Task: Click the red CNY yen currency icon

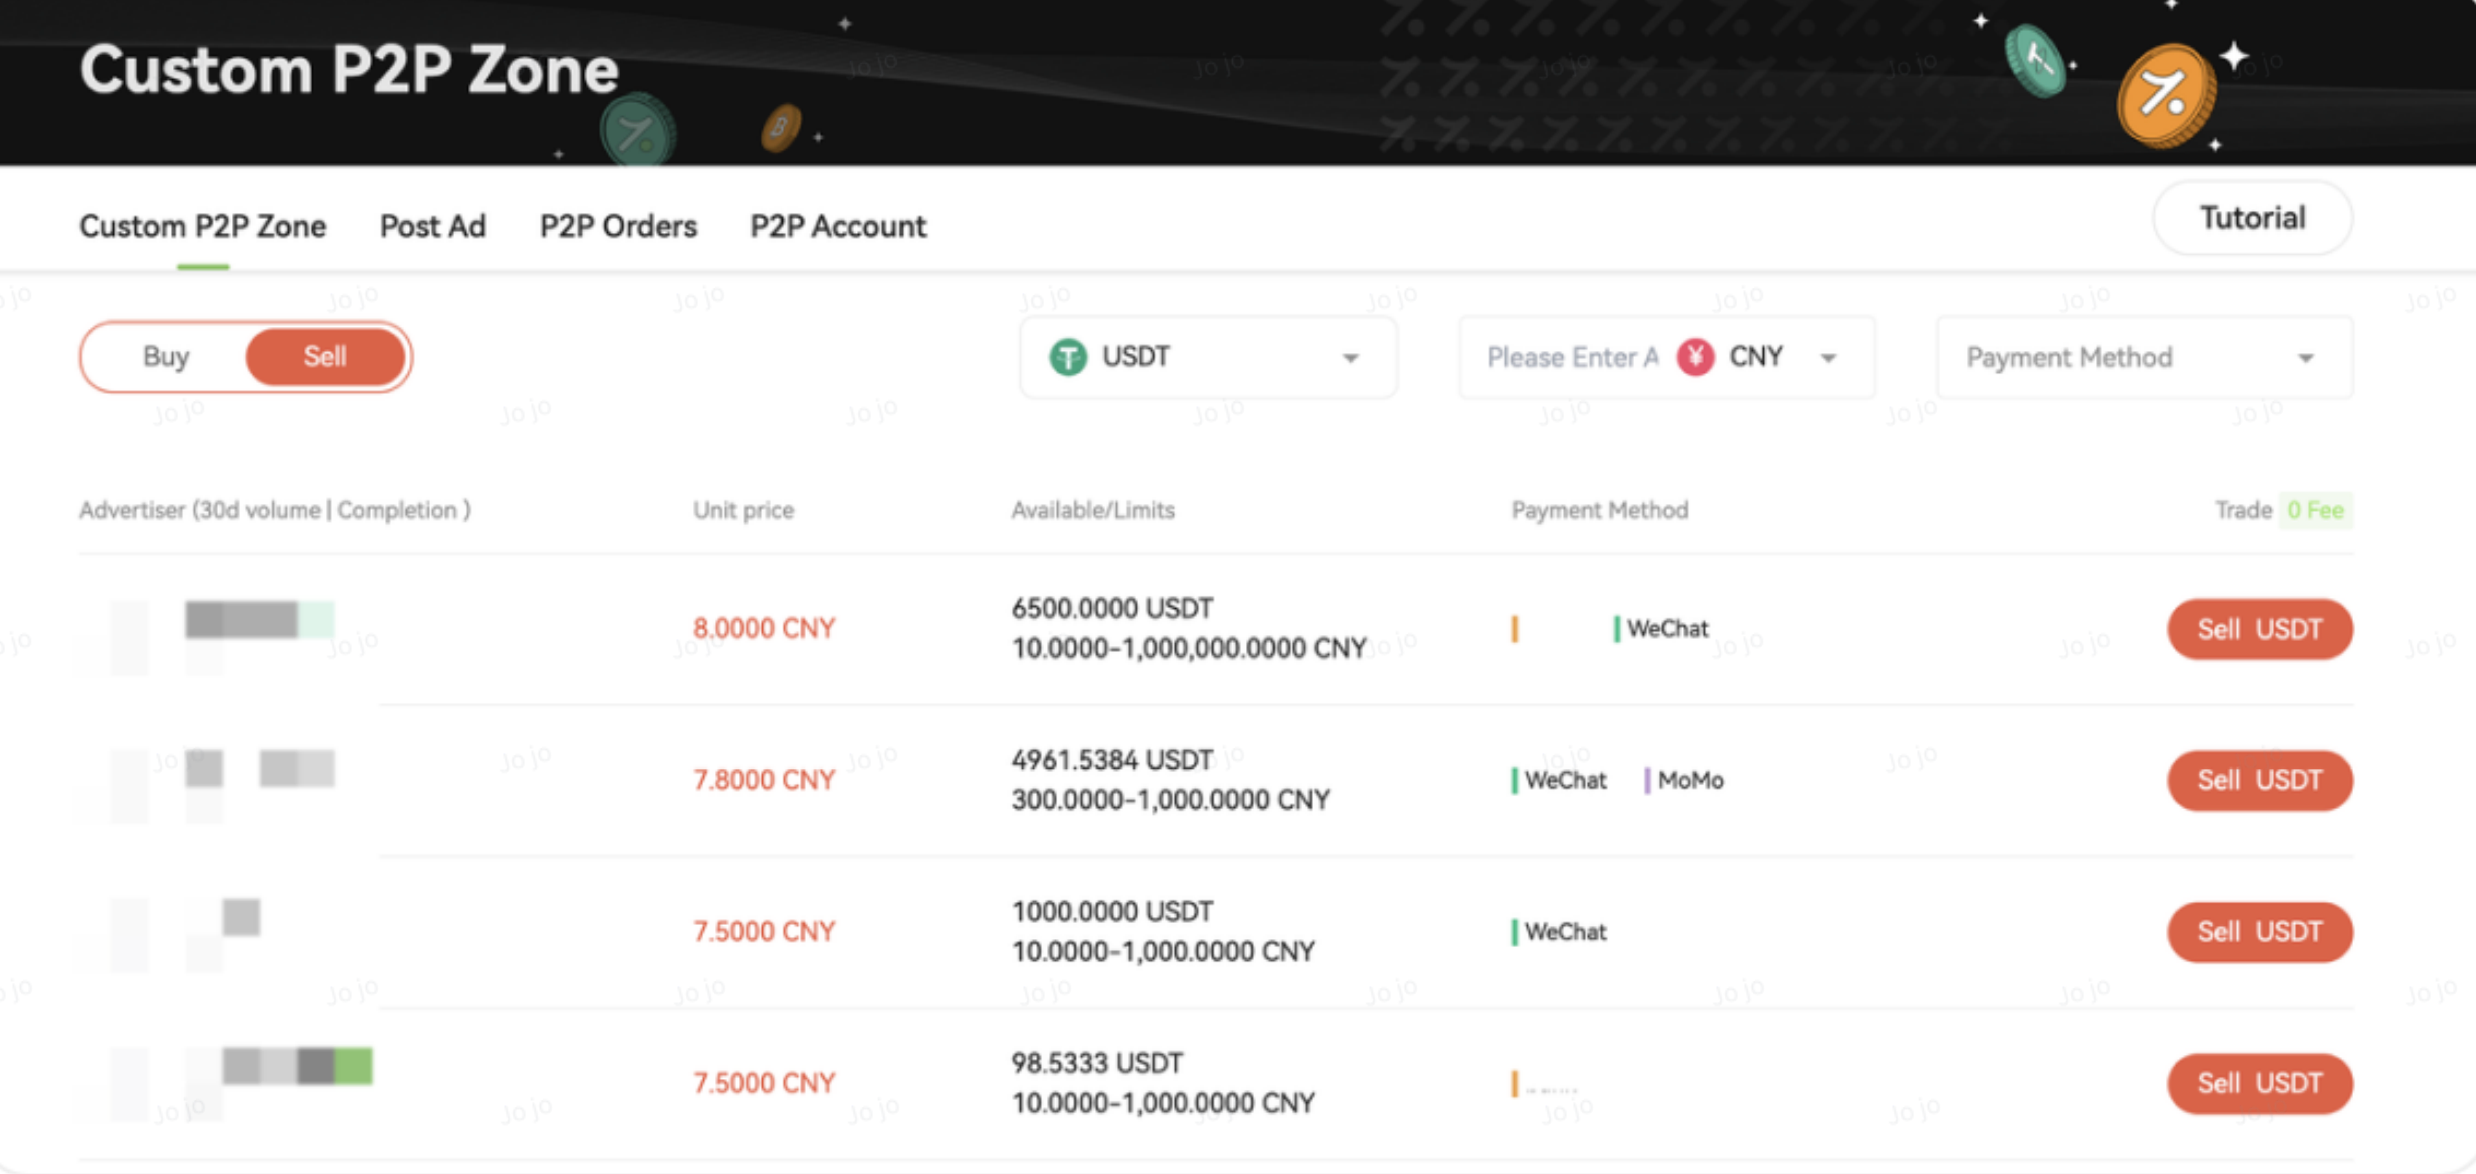Action: [x=1695, y=357]
